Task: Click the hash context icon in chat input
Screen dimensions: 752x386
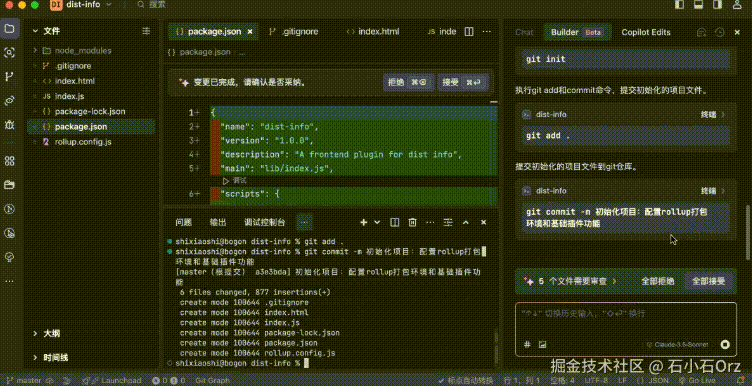Action: [x=527, y=344]
